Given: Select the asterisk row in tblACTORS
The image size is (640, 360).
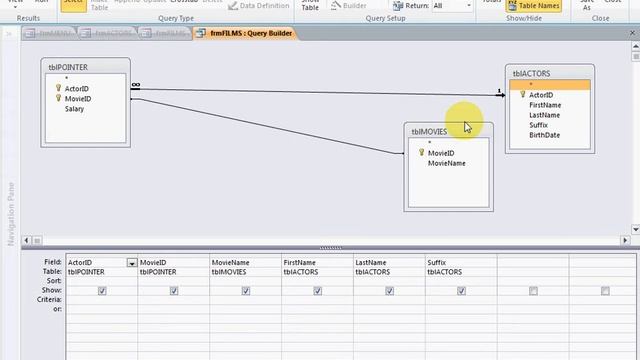Looking at the screenshot, I should [549, 84].
